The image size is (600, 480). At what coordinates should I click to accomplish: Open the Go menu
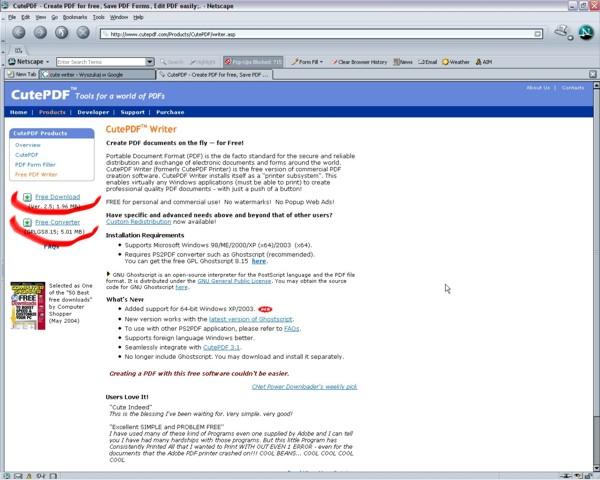pos(55,17)
